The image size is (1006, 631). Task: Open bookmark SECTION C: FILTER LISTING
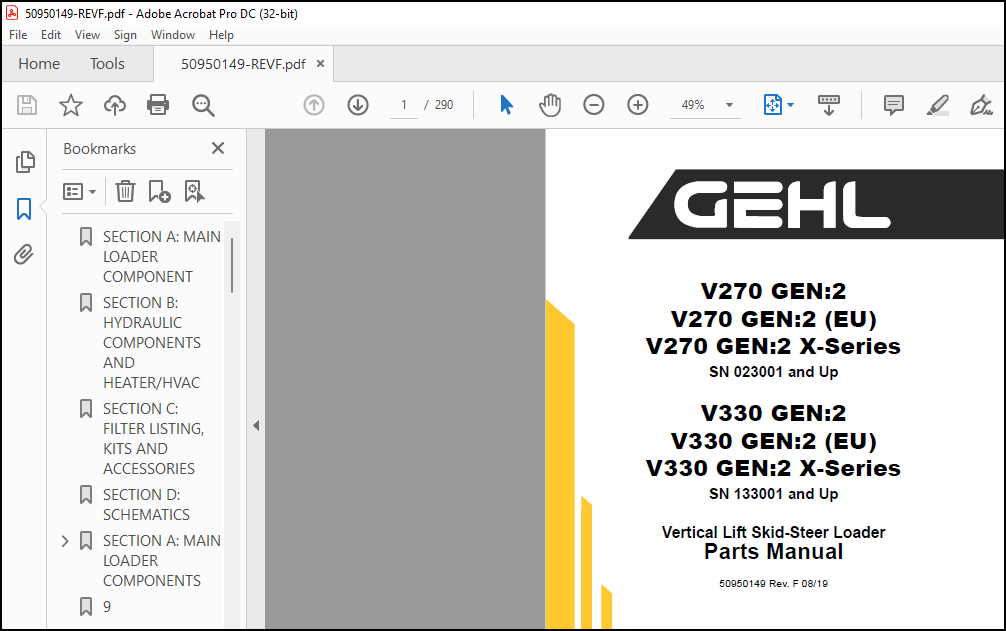(153, 439)
